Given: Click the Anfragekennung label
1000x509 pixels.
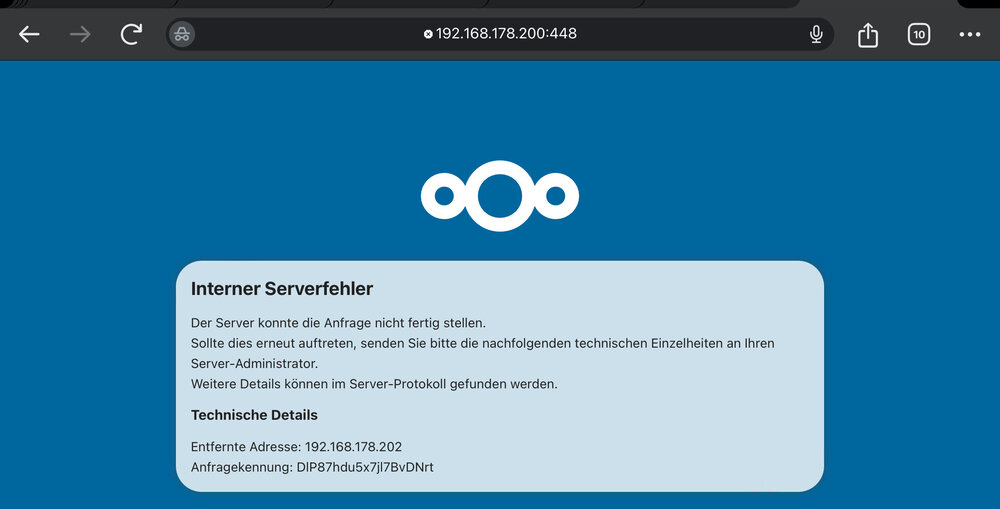Looking at the screenshot, I should click(242, 467).
